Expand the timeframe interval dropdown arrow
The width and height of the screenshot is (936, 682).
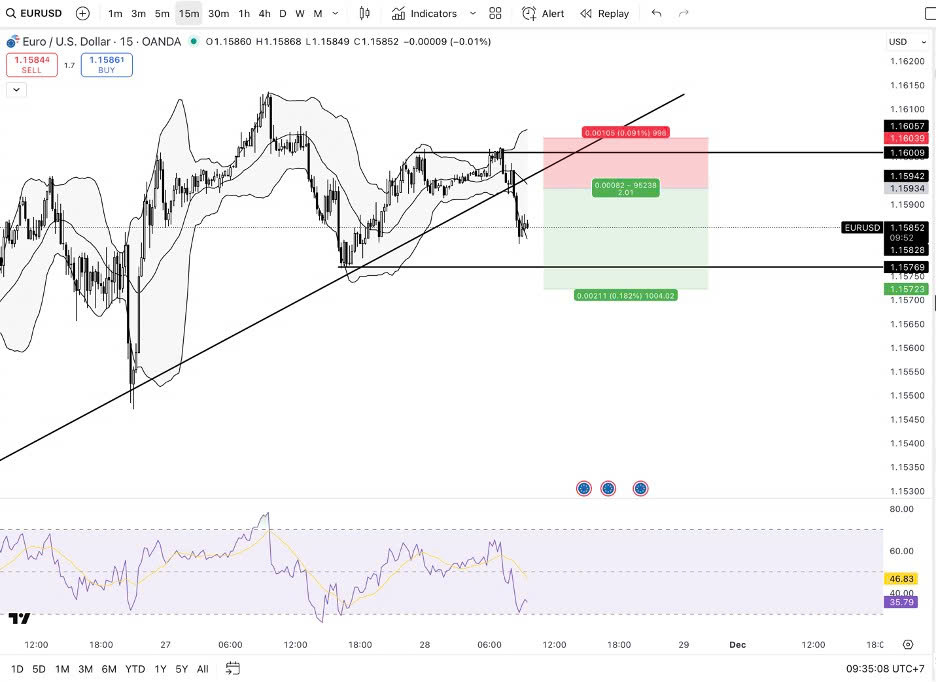click(335, 14)
